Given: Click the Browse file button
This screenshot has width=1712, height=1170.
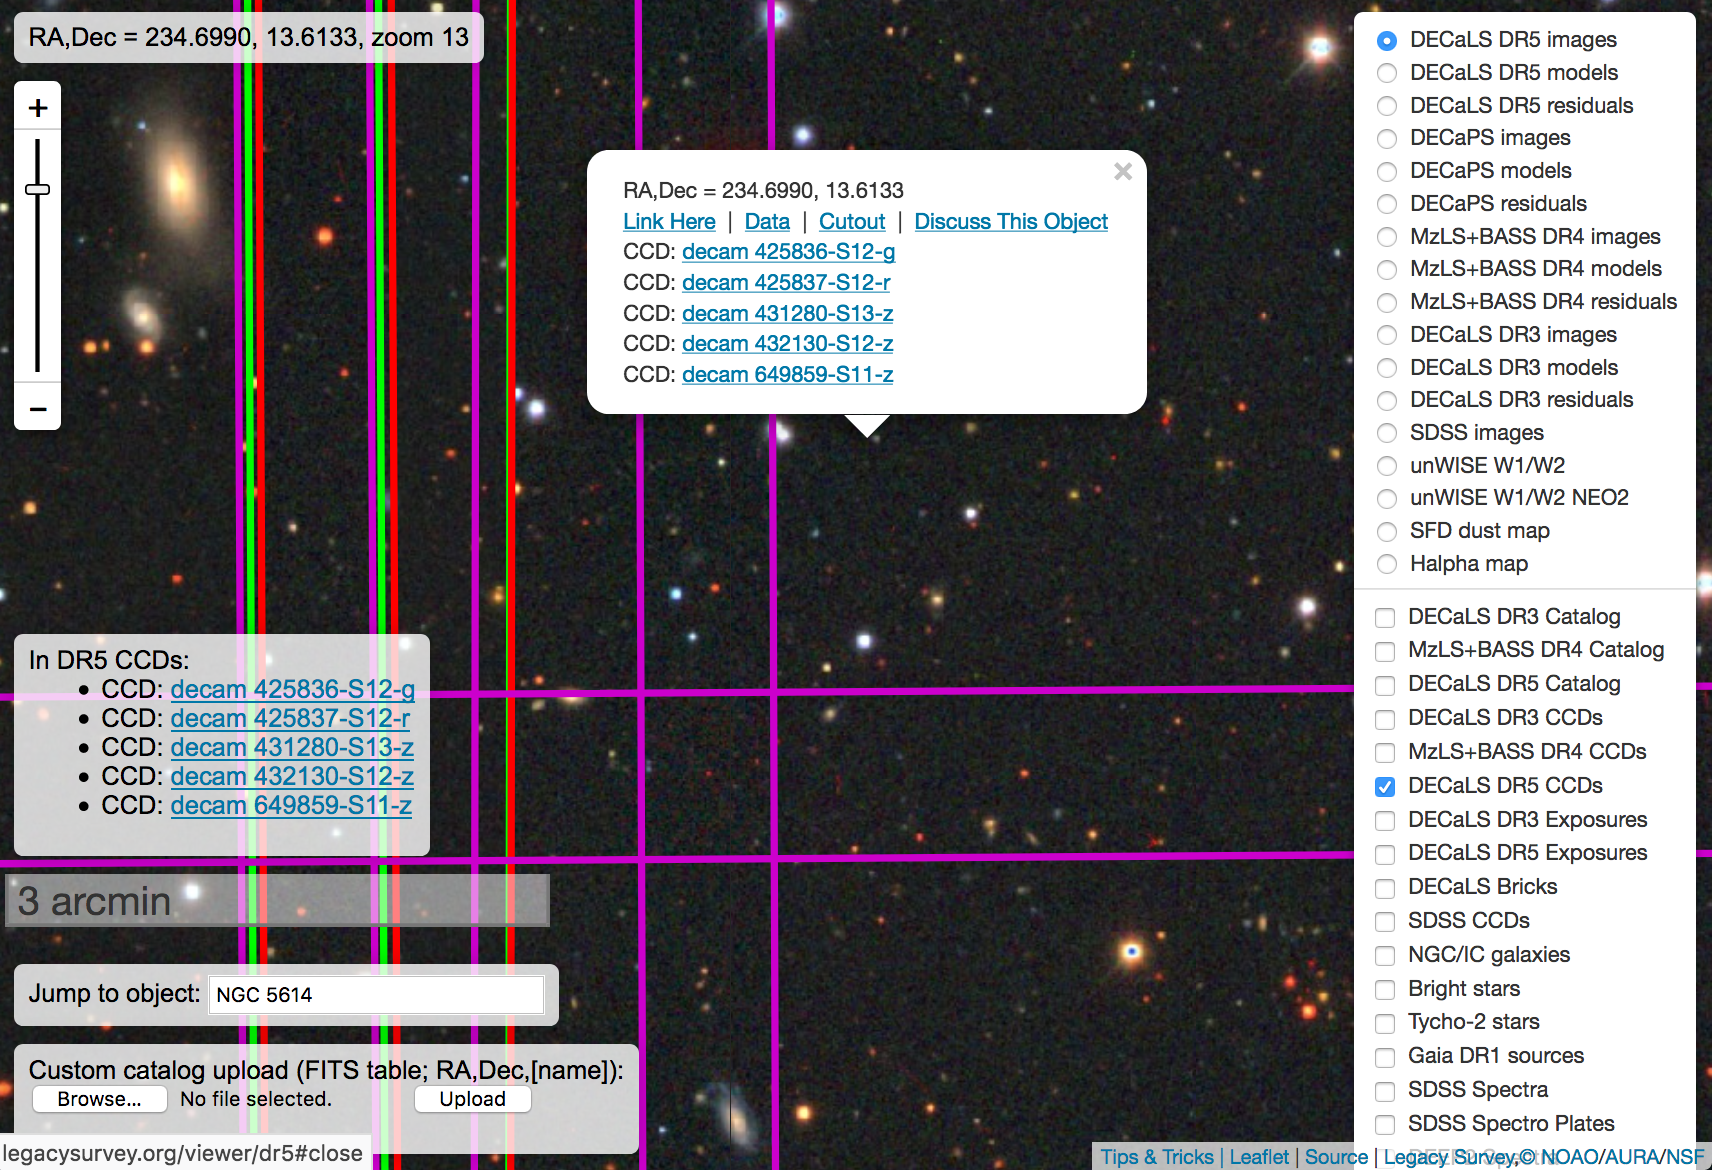Looking at the screenshot, I should pyautogui.click(x=99, y=1099).
